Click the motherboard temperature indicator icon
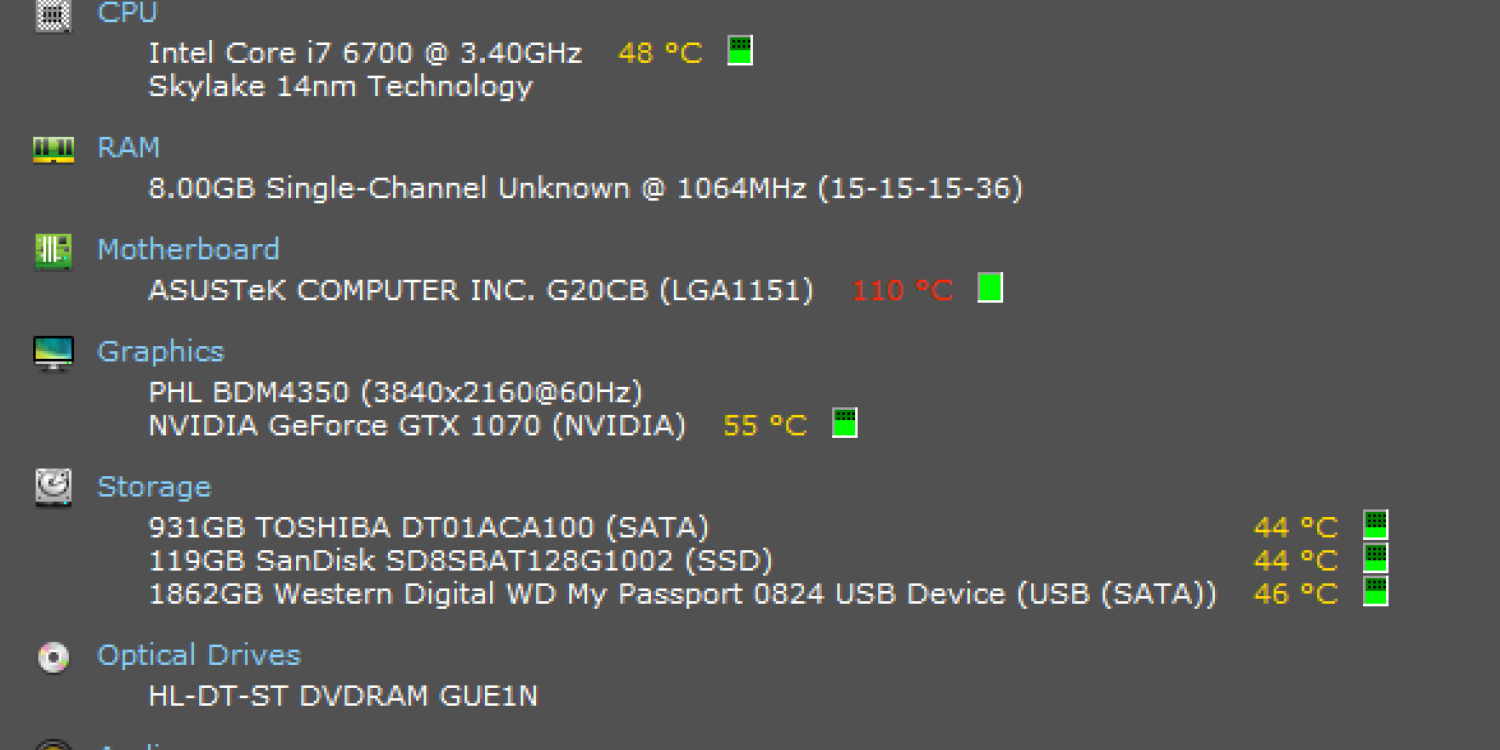This screenshot has height=750, width=1500. [x=990, y=288]
